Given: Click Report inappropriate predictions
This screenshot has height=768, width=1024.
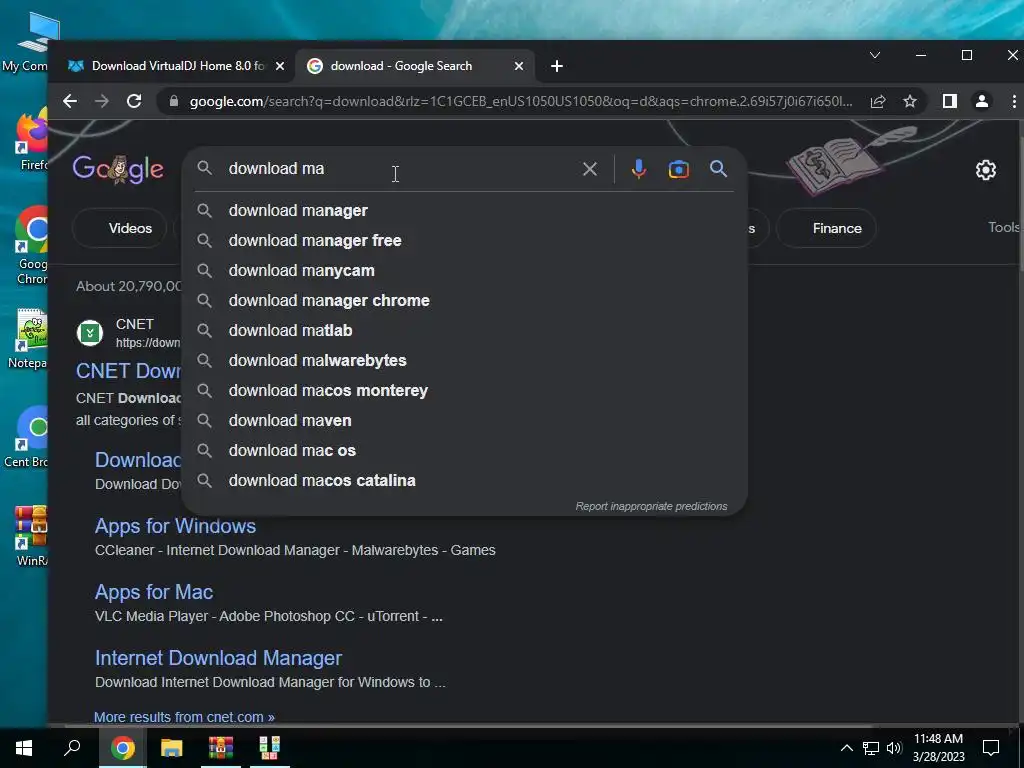Looking at the screenshot, I should click(651, 506).
